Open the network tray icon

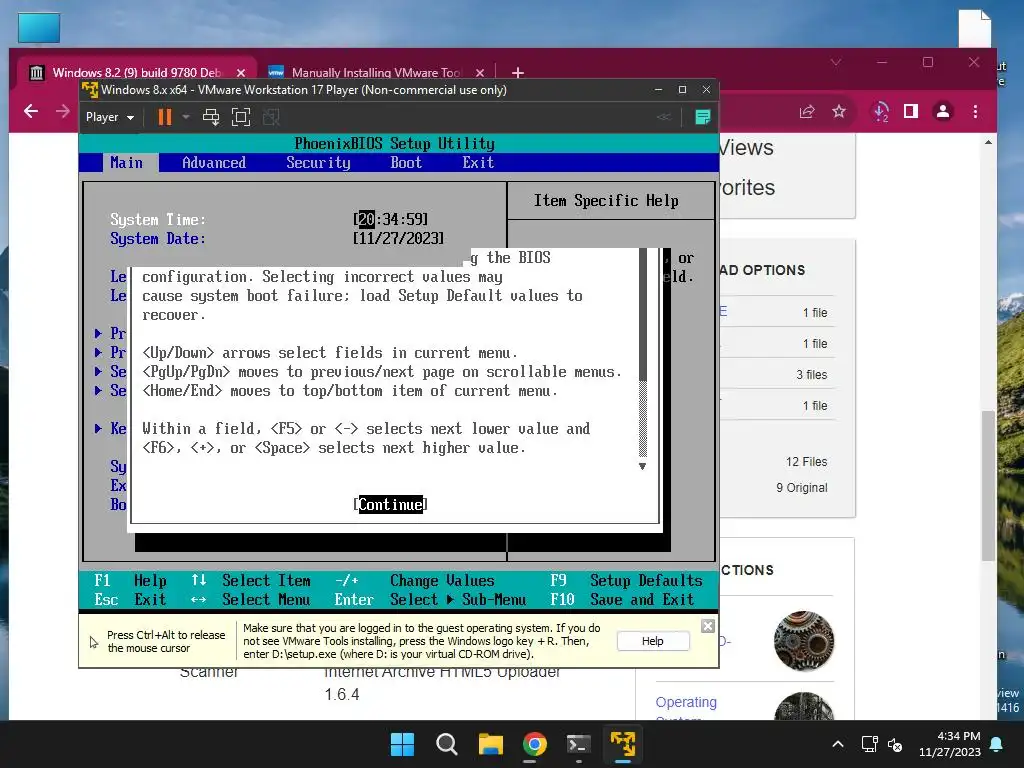(x=869, y=744)
